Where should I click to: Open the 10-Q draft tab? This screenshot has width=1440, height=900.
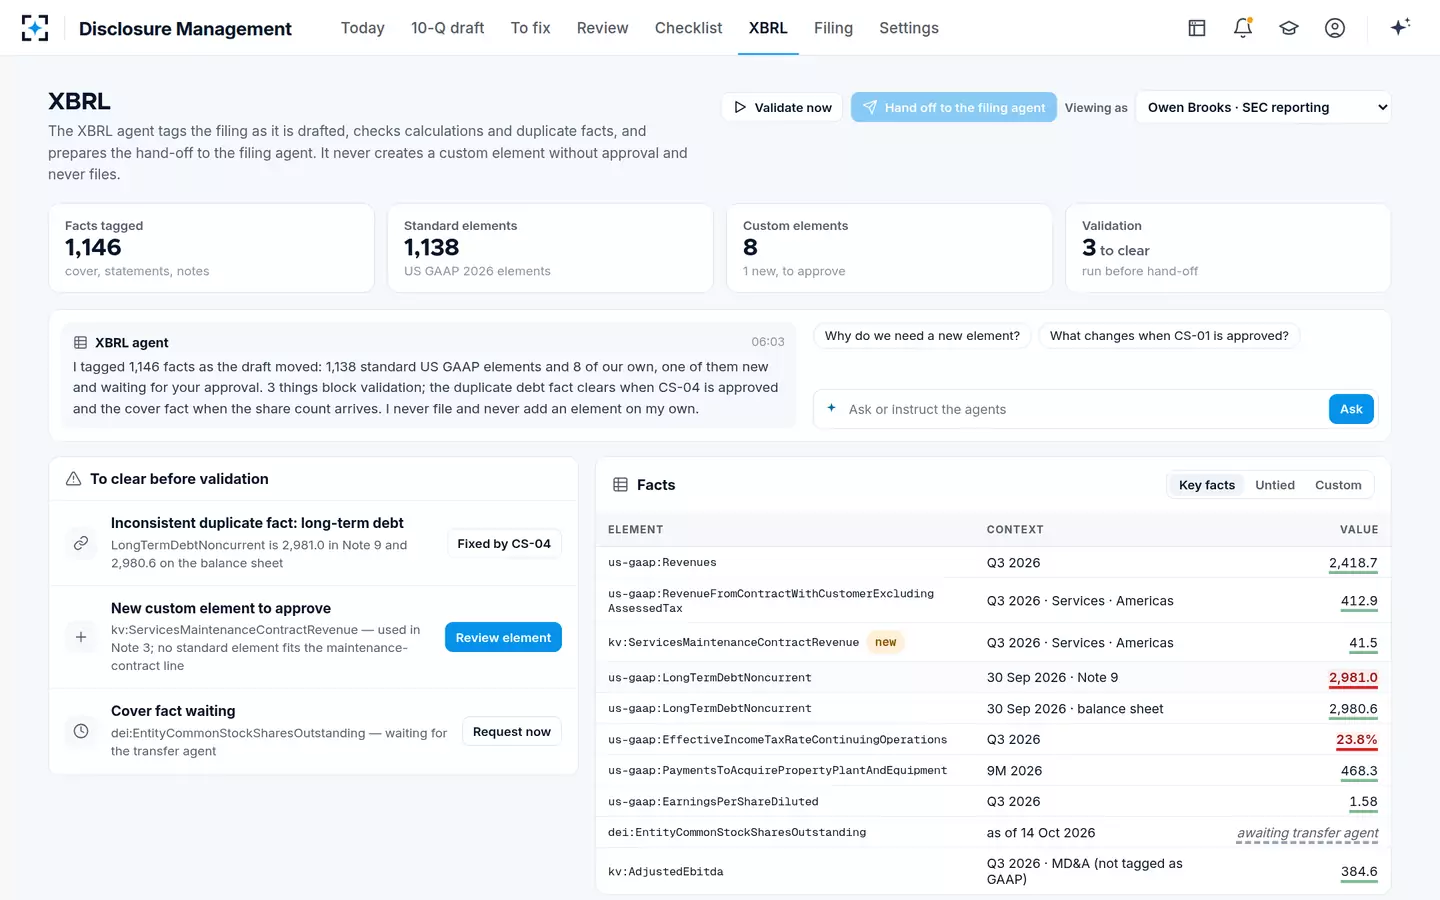click(x=448, y=28)
